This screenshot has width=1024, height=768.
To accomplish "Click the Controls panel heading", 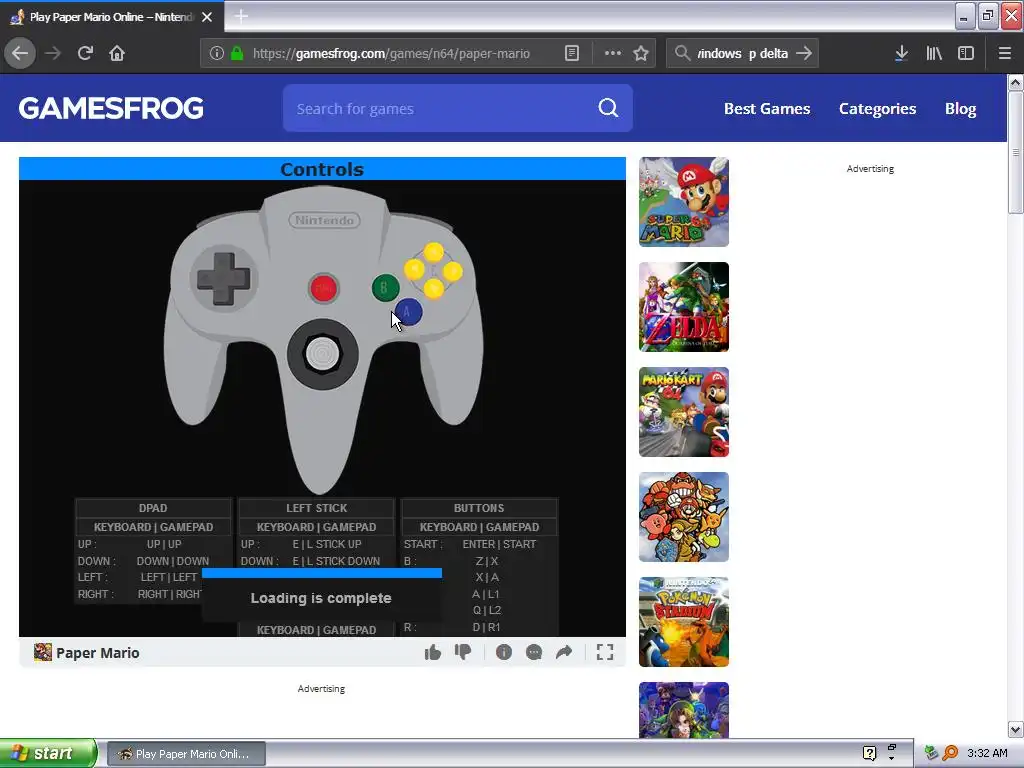I will 322,169.
